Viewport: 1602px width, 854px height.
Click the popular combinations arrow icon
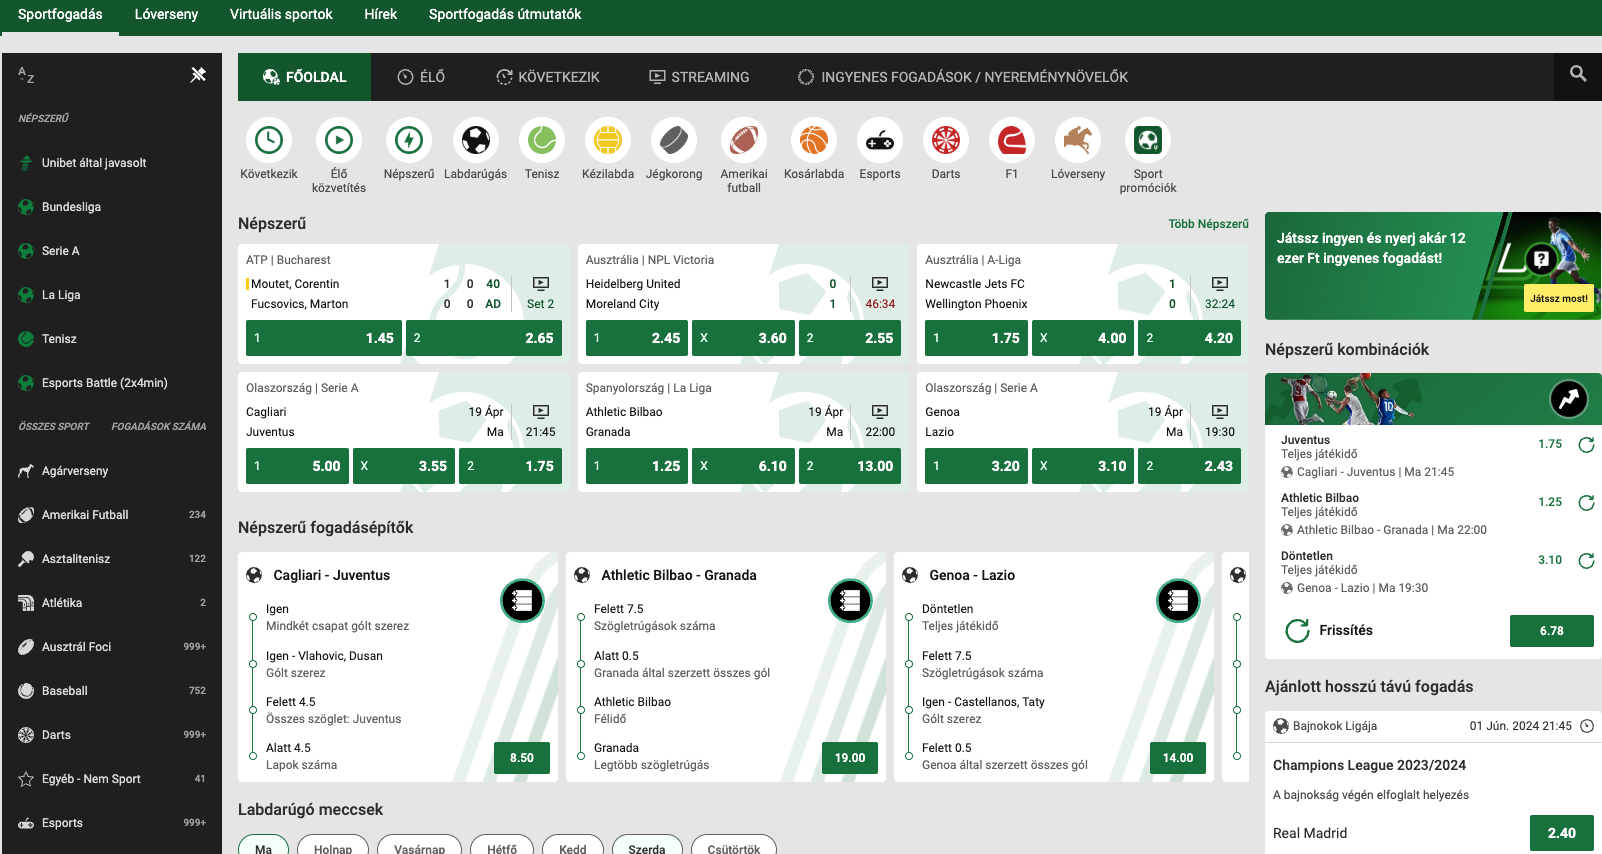pos(1569,399)
